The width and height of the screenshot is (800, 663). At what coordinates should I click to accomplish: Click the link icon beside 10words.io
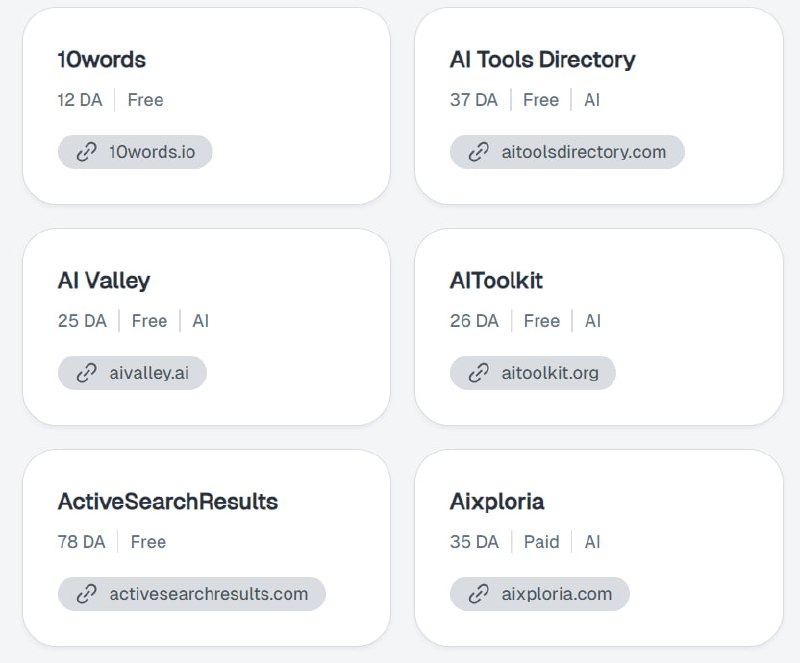tap(87, 152)
